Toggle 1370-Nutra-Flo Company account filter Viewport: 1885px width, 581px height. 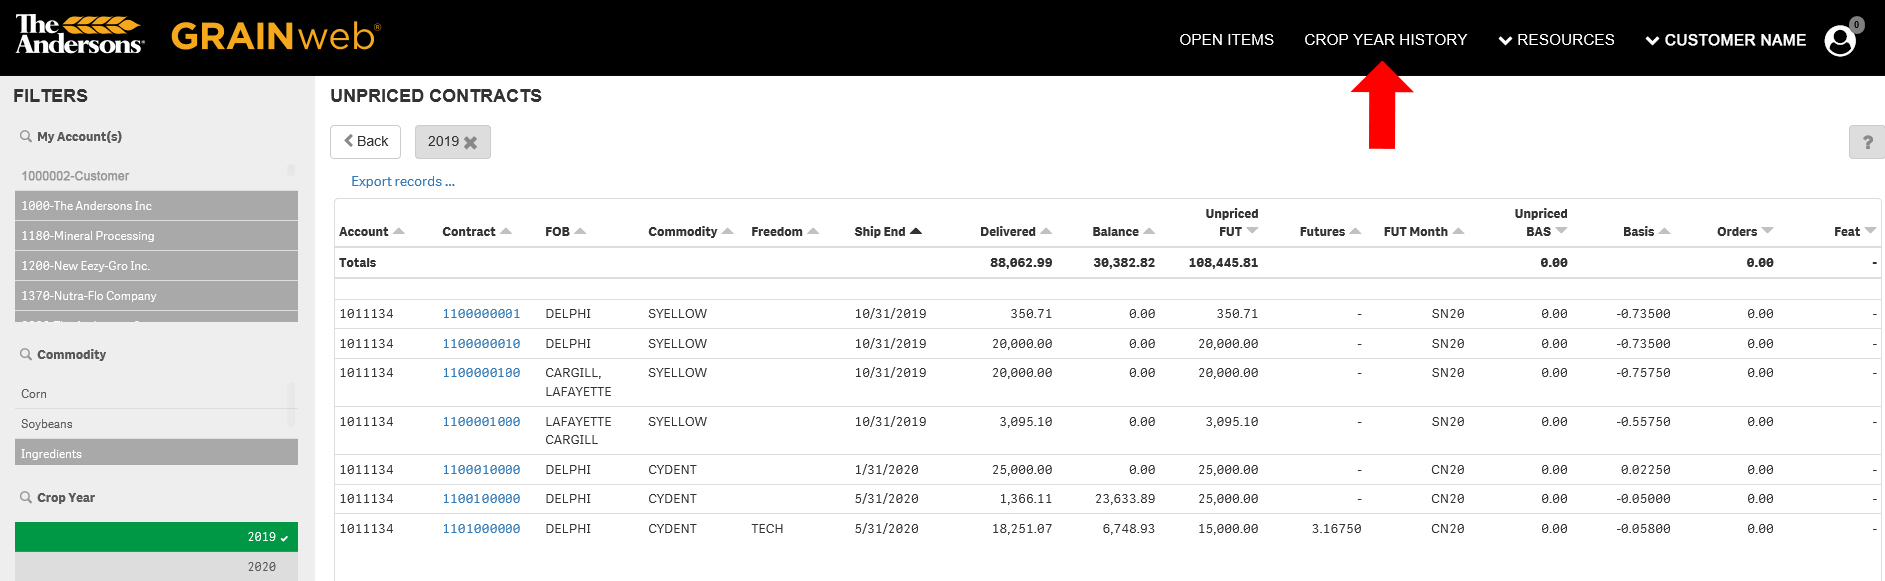click(x=156, y=296)
